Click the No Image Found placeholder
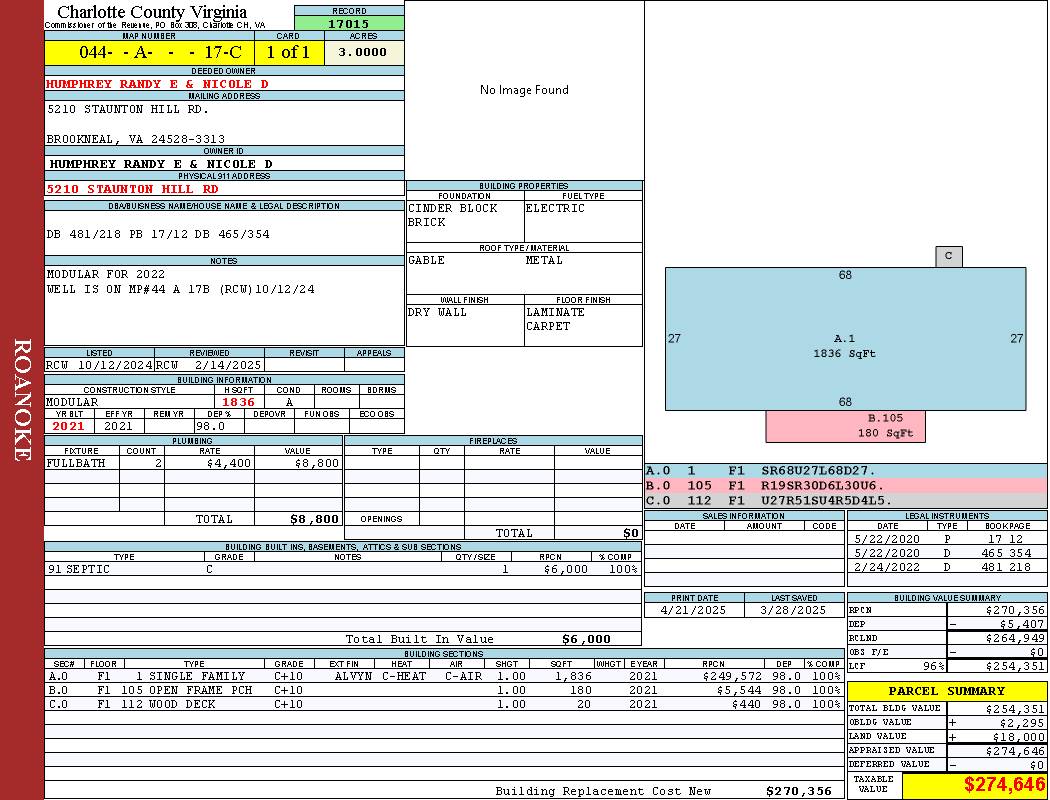This screenshot has height=800, width=1050. click(x=524, y=90)
